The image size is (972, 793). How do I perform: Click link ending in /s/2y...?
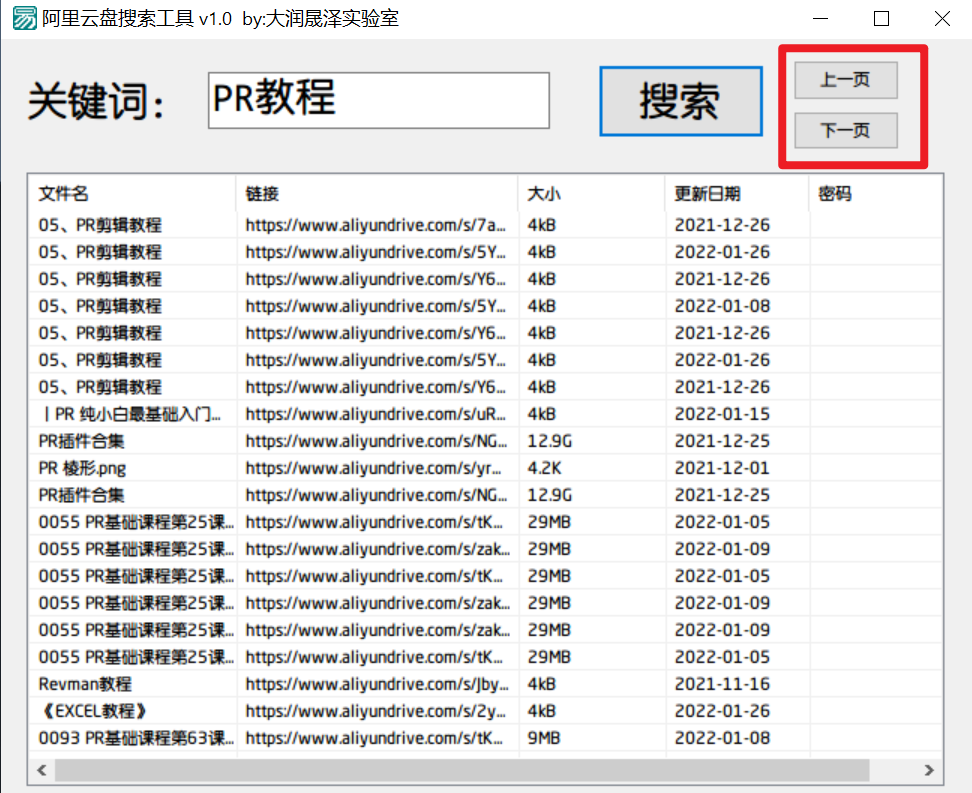(375, 711)
